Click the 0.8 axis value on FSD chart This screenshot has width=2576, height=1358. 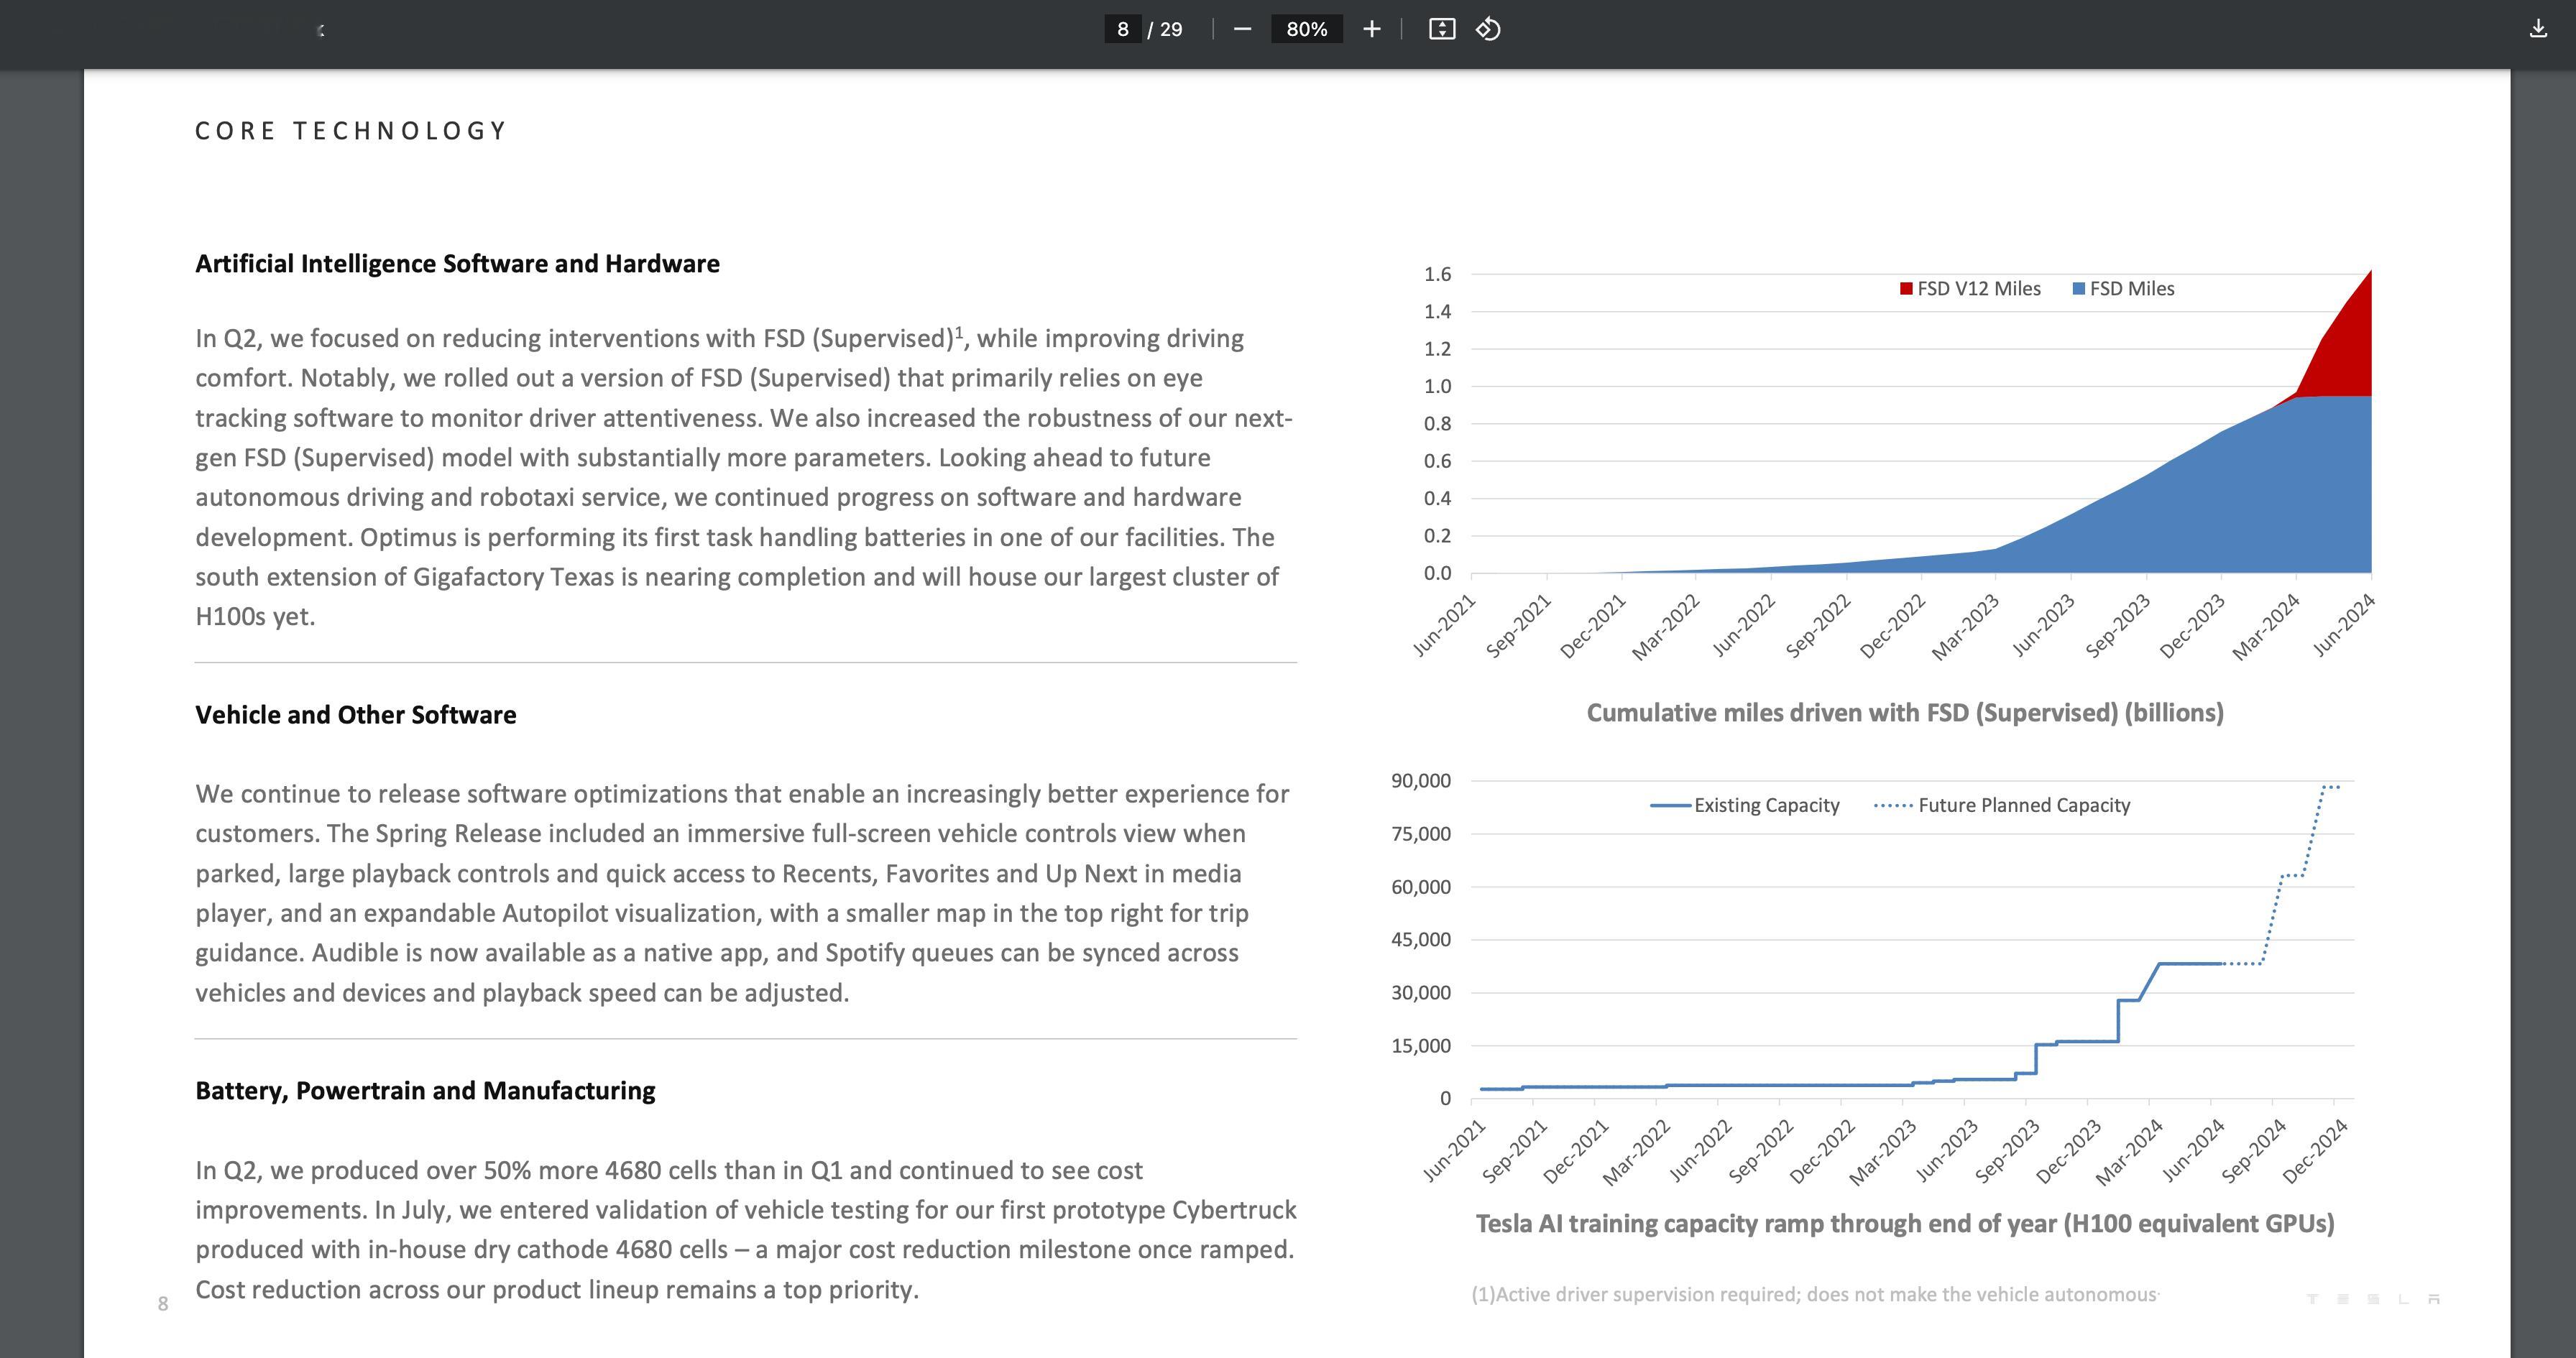coord(1437,423)
